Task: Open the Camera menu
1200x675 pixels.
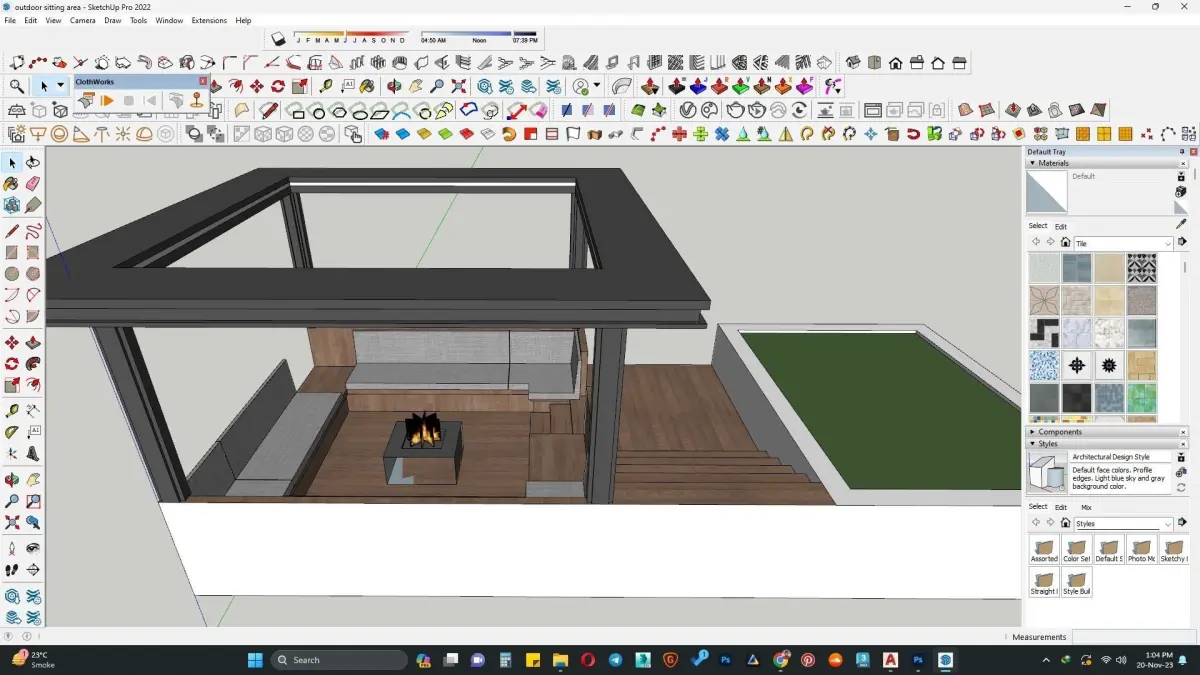Action: click(x=83, y=20)
